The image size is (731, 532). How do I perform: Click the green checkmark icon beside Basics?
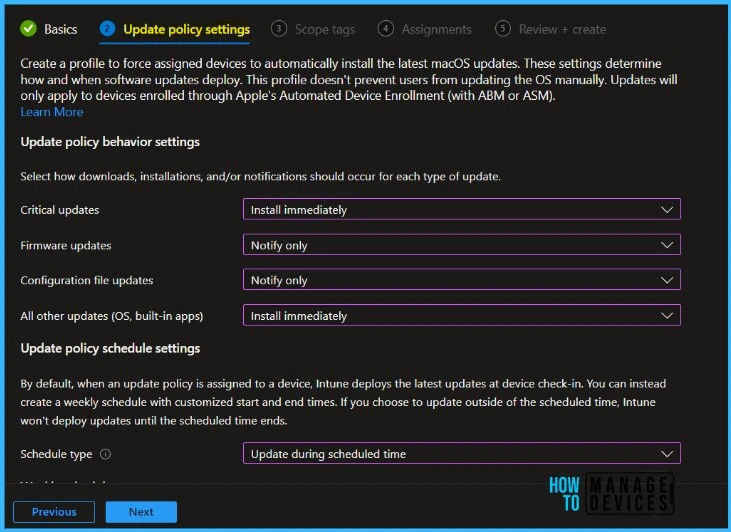[28, 29]
